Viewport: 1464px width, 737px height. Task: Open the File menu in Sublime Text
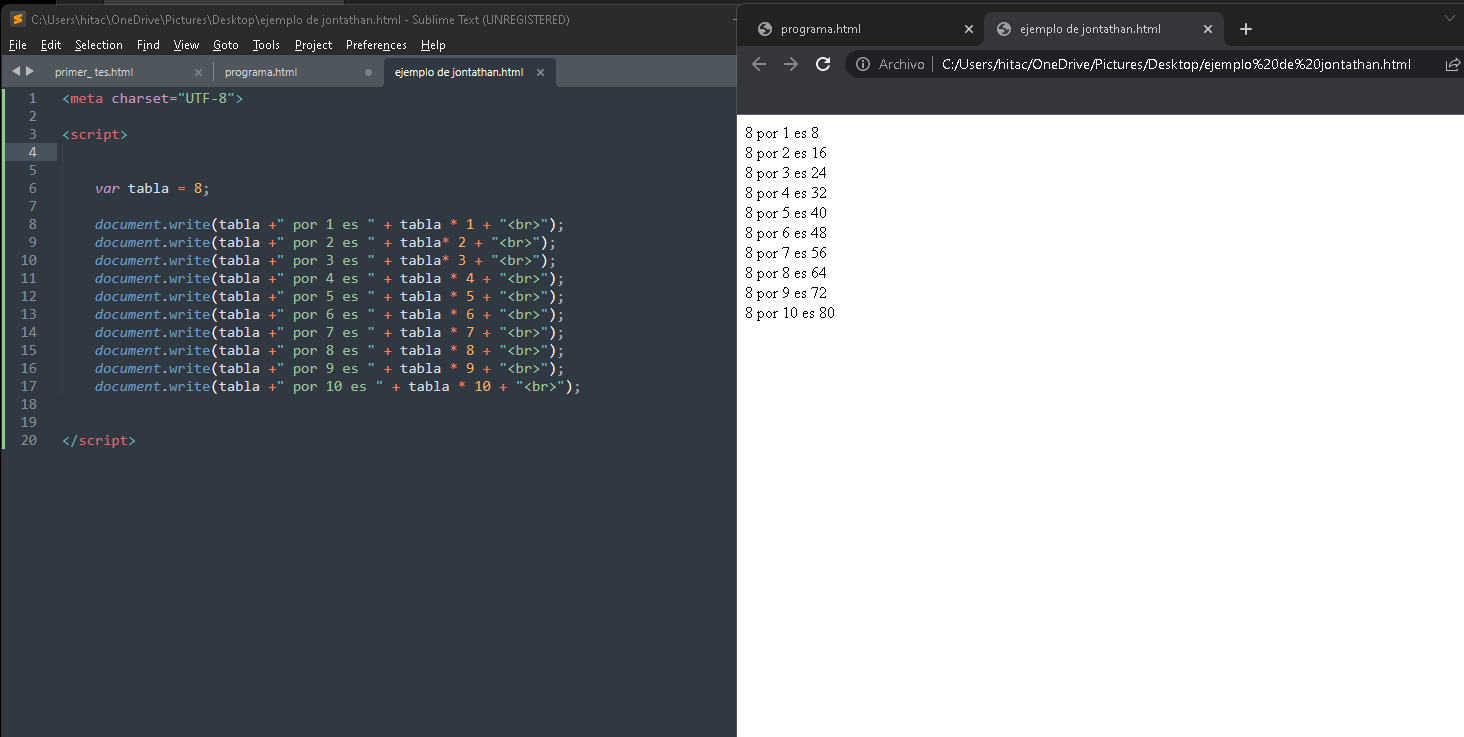[x=17, y=45]
